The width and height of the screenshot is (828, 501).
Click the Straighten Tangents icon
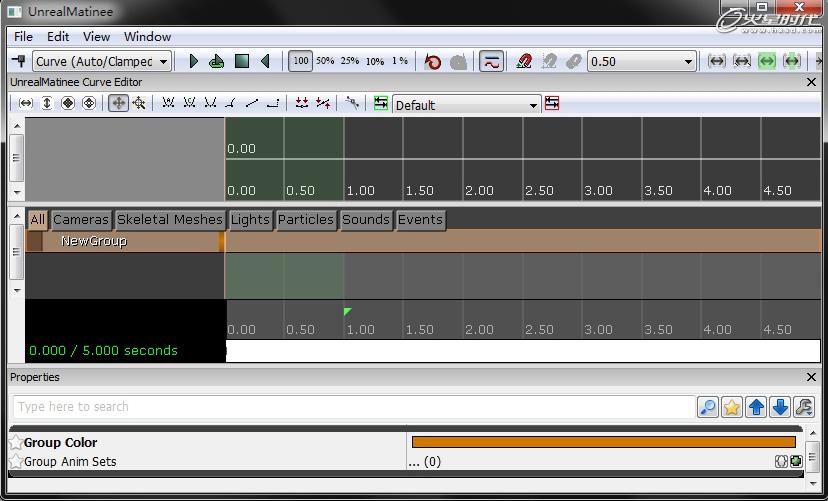[323, 103]
